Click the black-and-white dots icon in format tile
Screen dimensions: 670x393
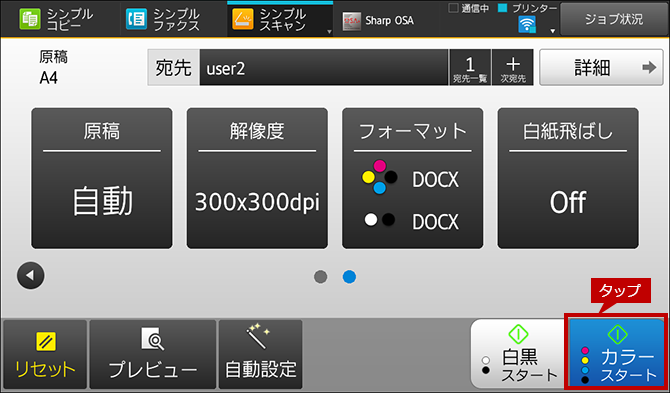pos(380,220)
